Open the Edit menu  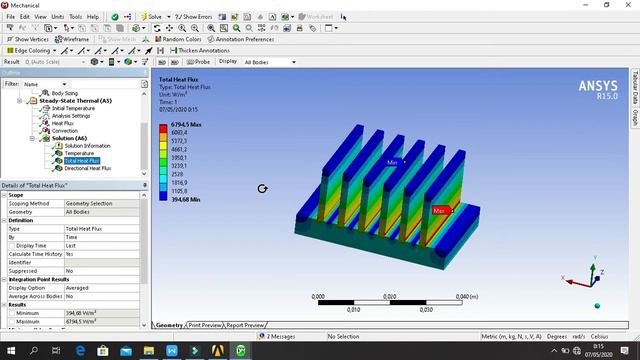tap(25, 17)
